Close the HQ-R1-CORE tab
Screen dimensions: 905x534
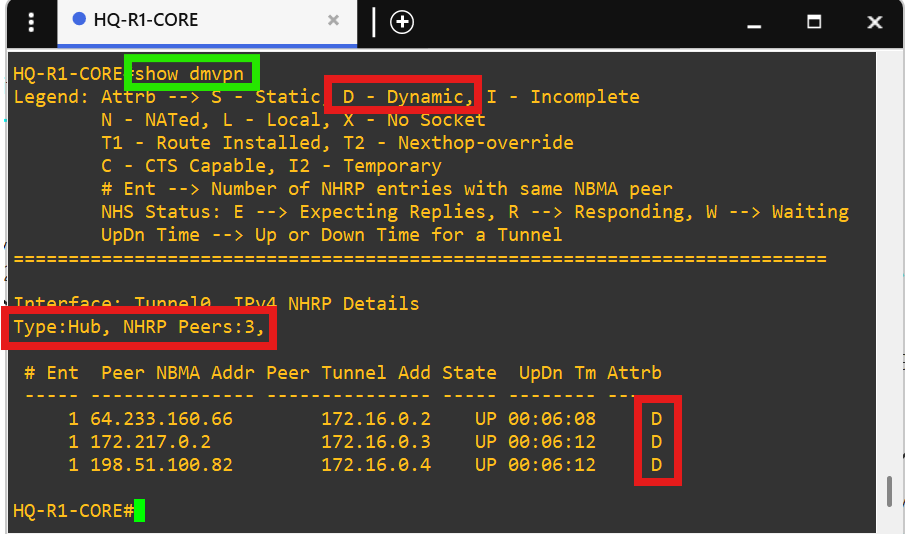(x=334, y=21)
